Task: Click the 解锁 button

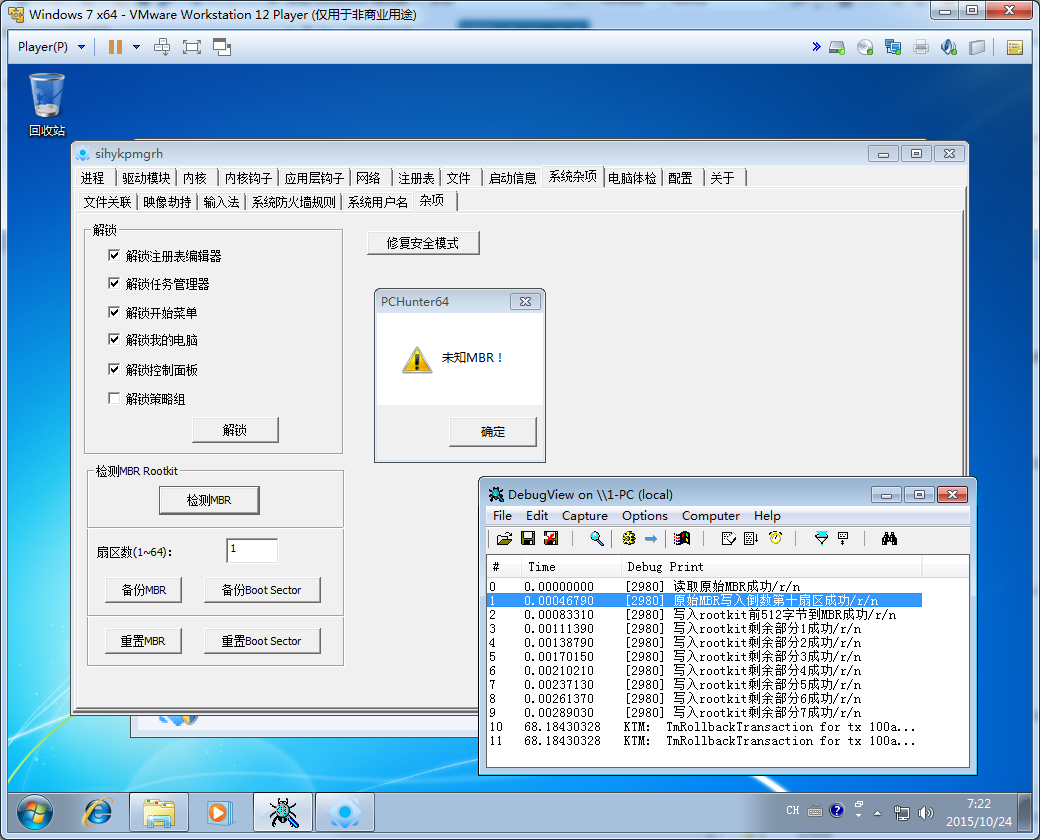Action: point(235,430)
